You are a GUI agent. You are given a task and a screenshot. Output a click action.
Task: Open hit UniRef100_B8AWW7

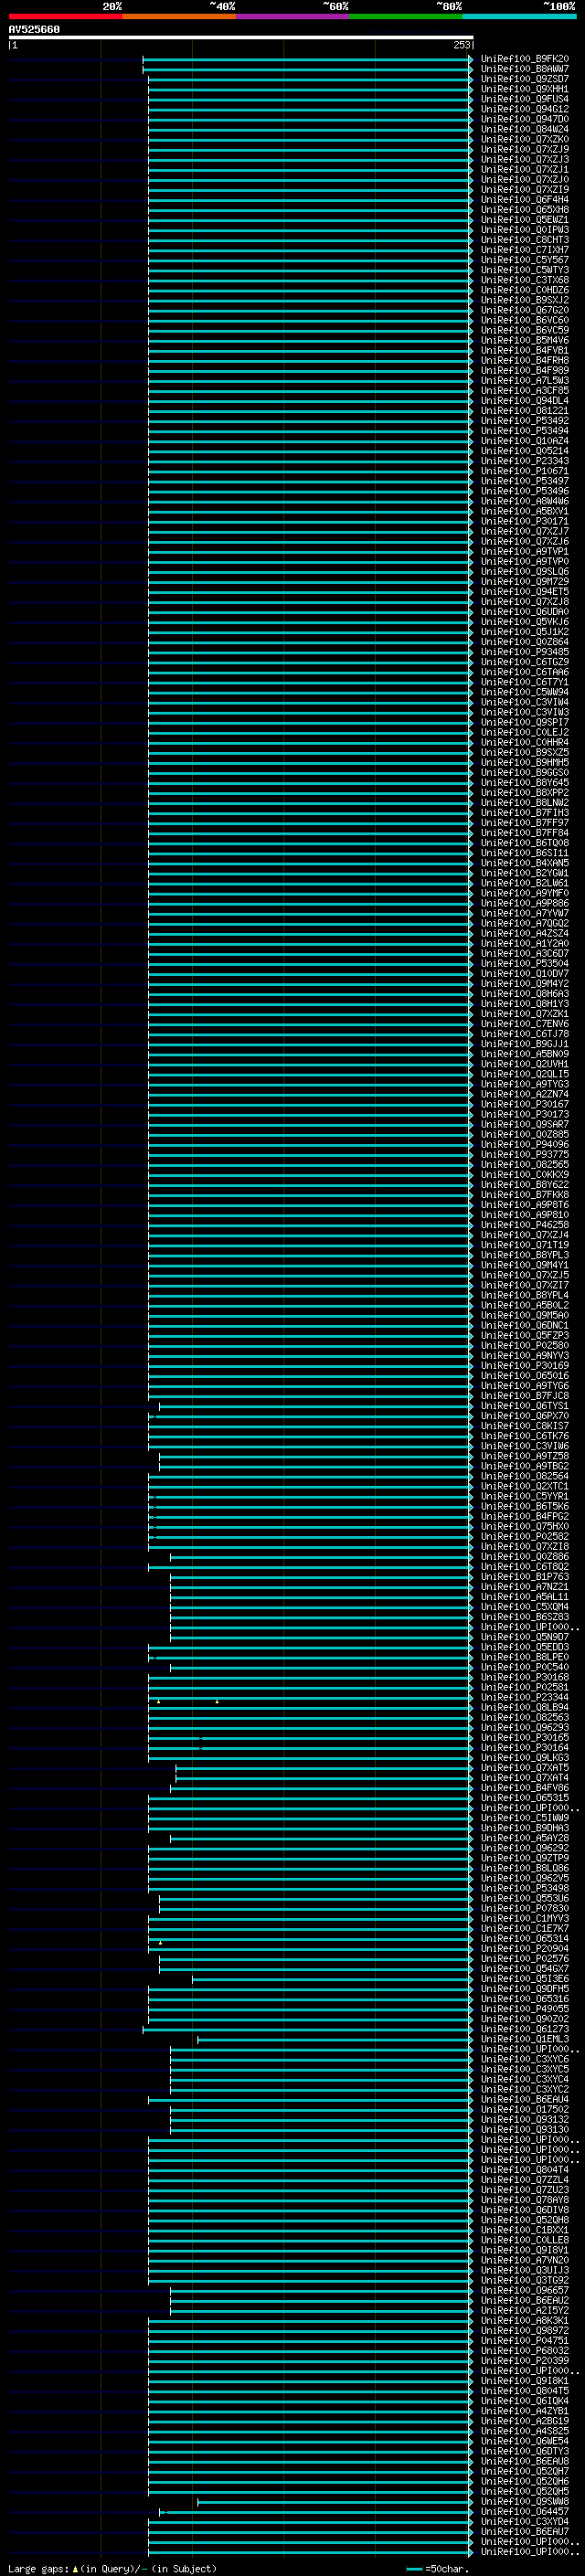[x=525, y=69]
